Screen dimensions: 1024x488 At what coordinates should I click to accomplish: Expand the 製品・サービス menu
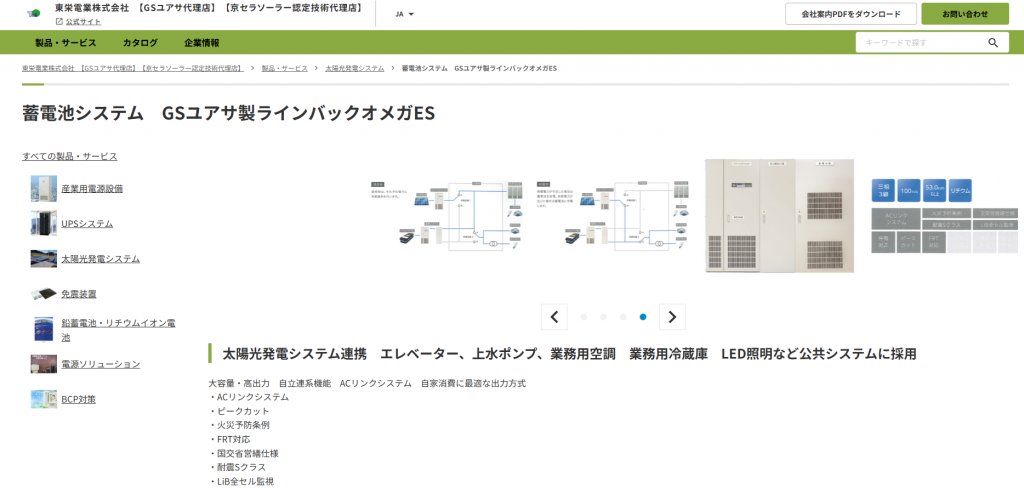tap(66, 43)
